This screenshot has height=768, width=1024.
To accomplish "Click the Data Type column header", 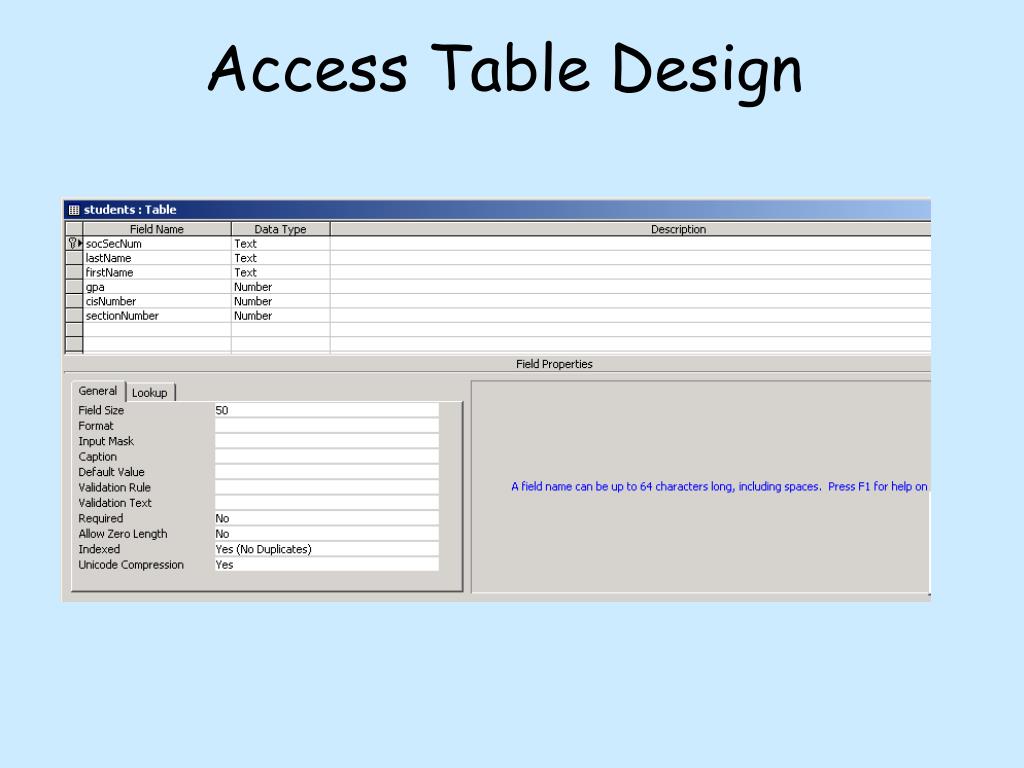I will coord(281,229).
